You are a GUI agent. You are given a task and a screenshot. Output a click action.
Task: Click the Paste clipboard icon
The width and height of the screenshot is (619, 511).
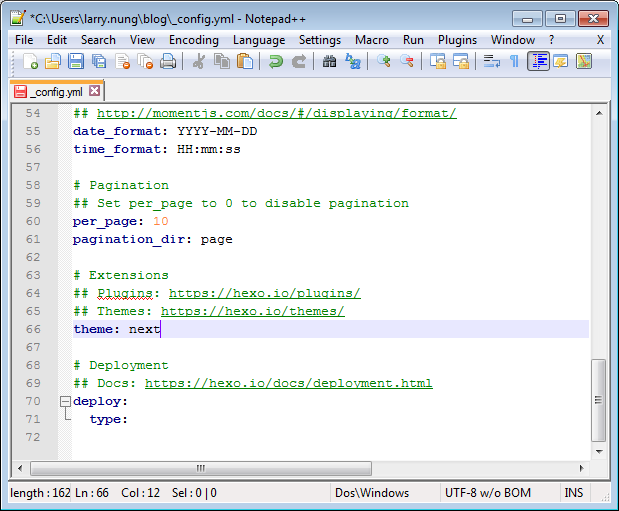click(x=245, y=62)
